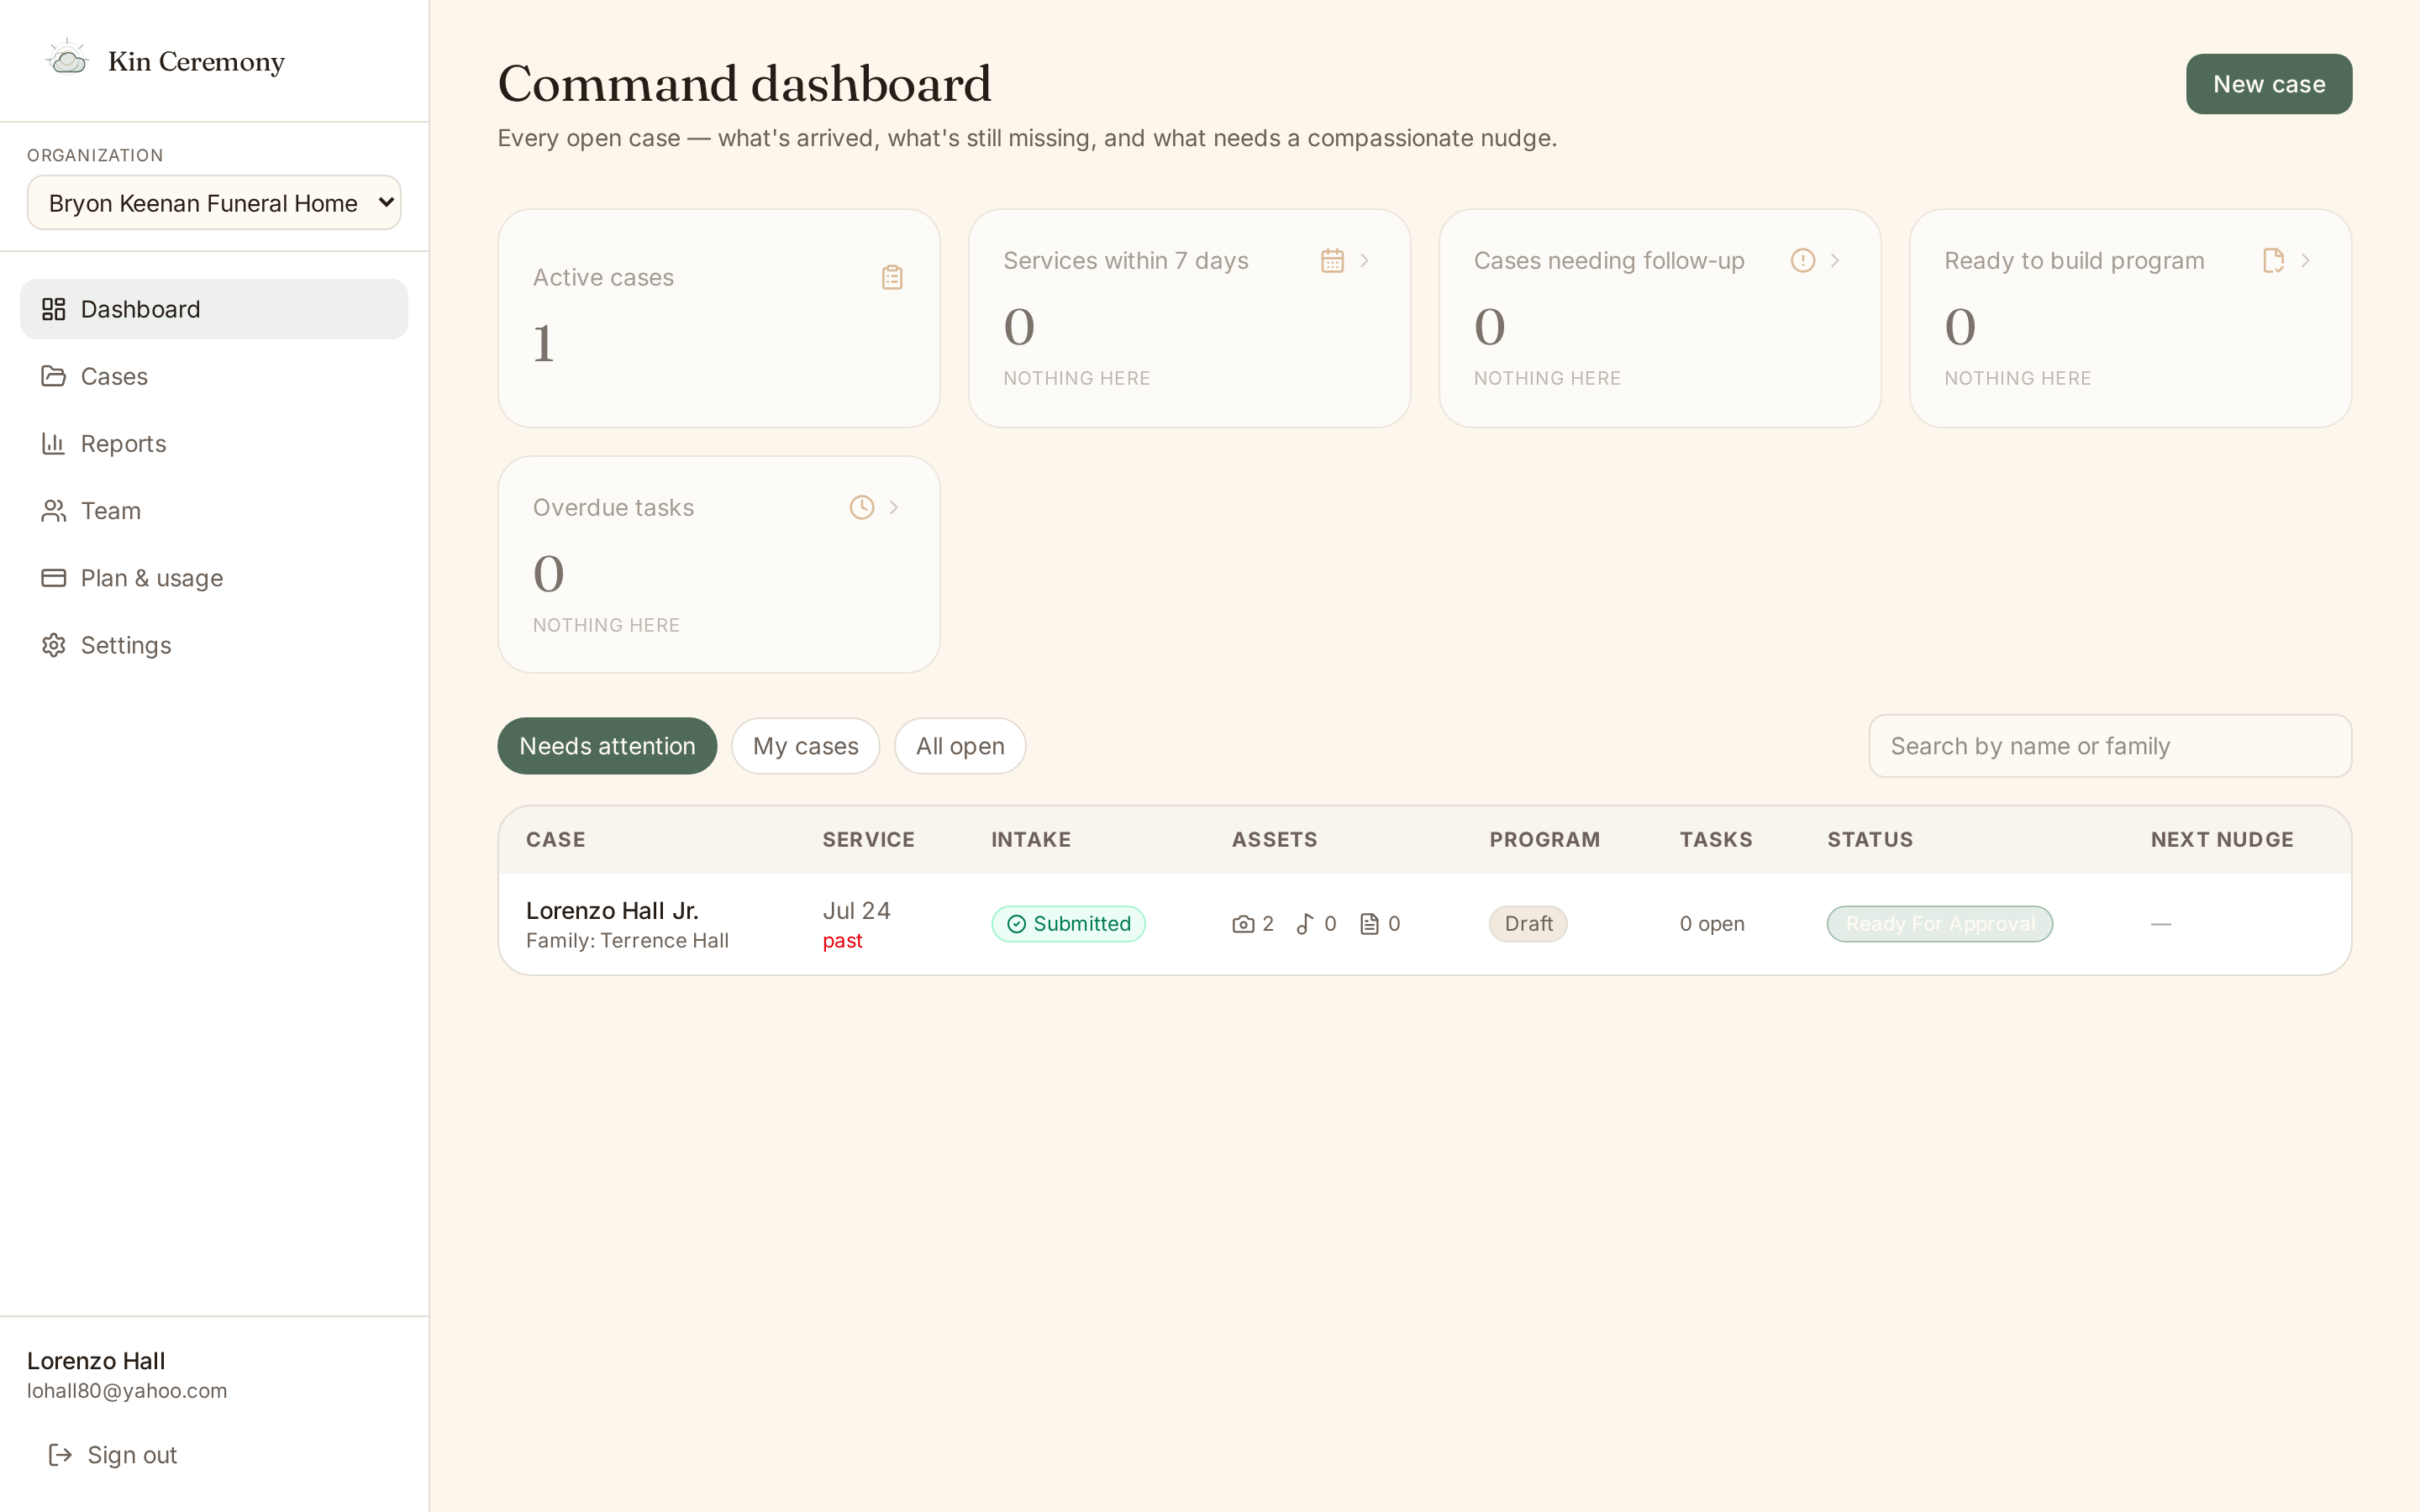Click the Cases folder icon

pyautogui.click(x=54, y=376)
